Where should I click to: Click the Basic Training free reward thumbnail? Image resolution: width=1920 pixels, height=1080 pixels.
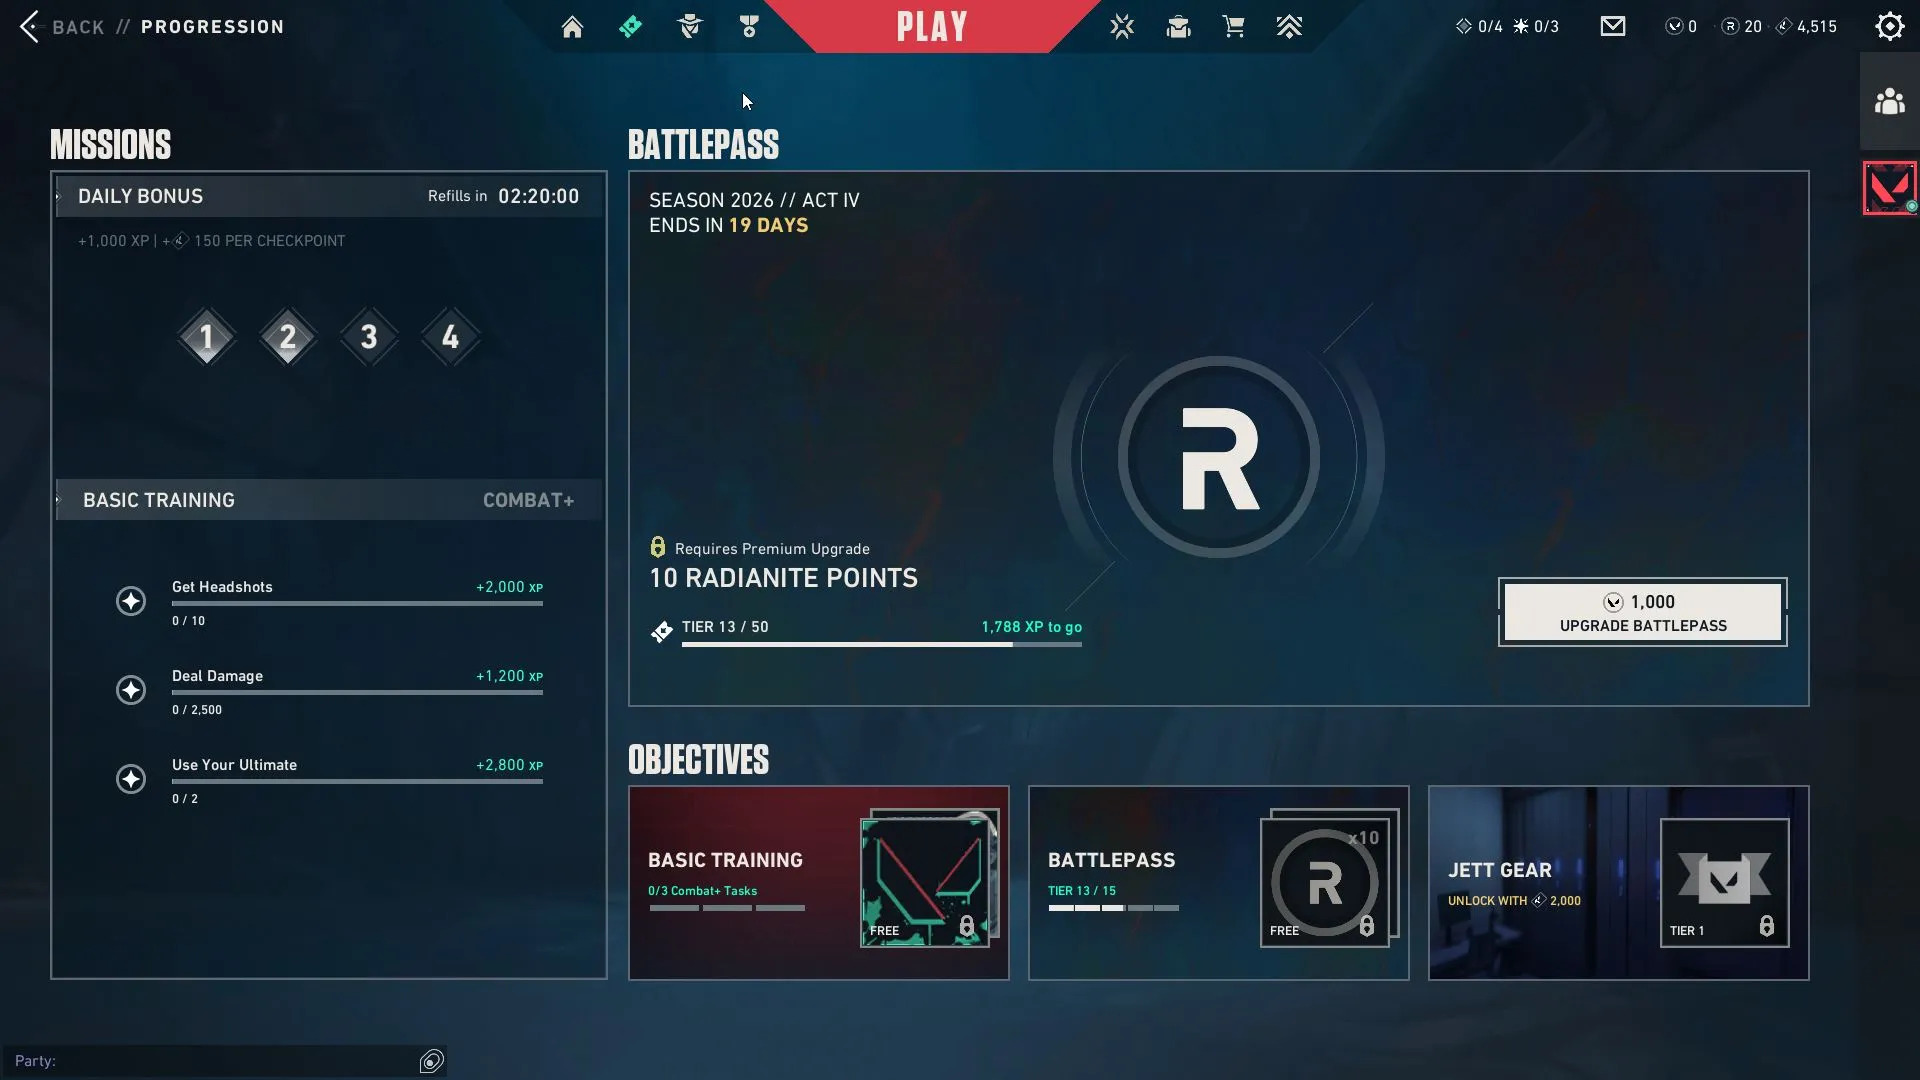pos(925,883)
